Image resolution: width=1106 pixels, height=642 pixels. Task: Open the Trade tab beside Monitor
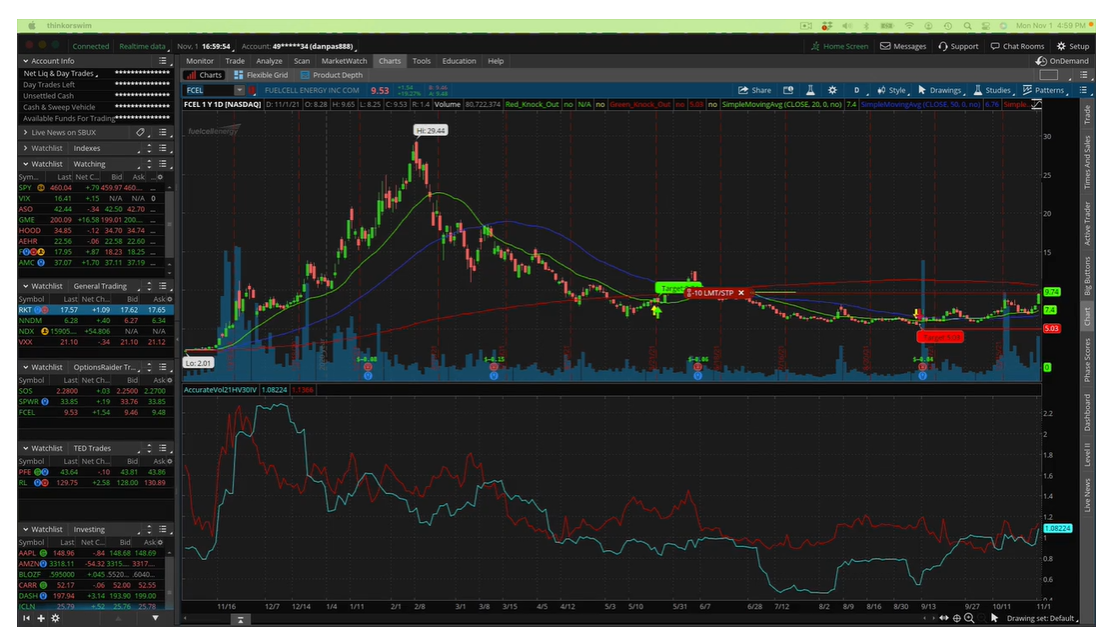pos(235,61)
